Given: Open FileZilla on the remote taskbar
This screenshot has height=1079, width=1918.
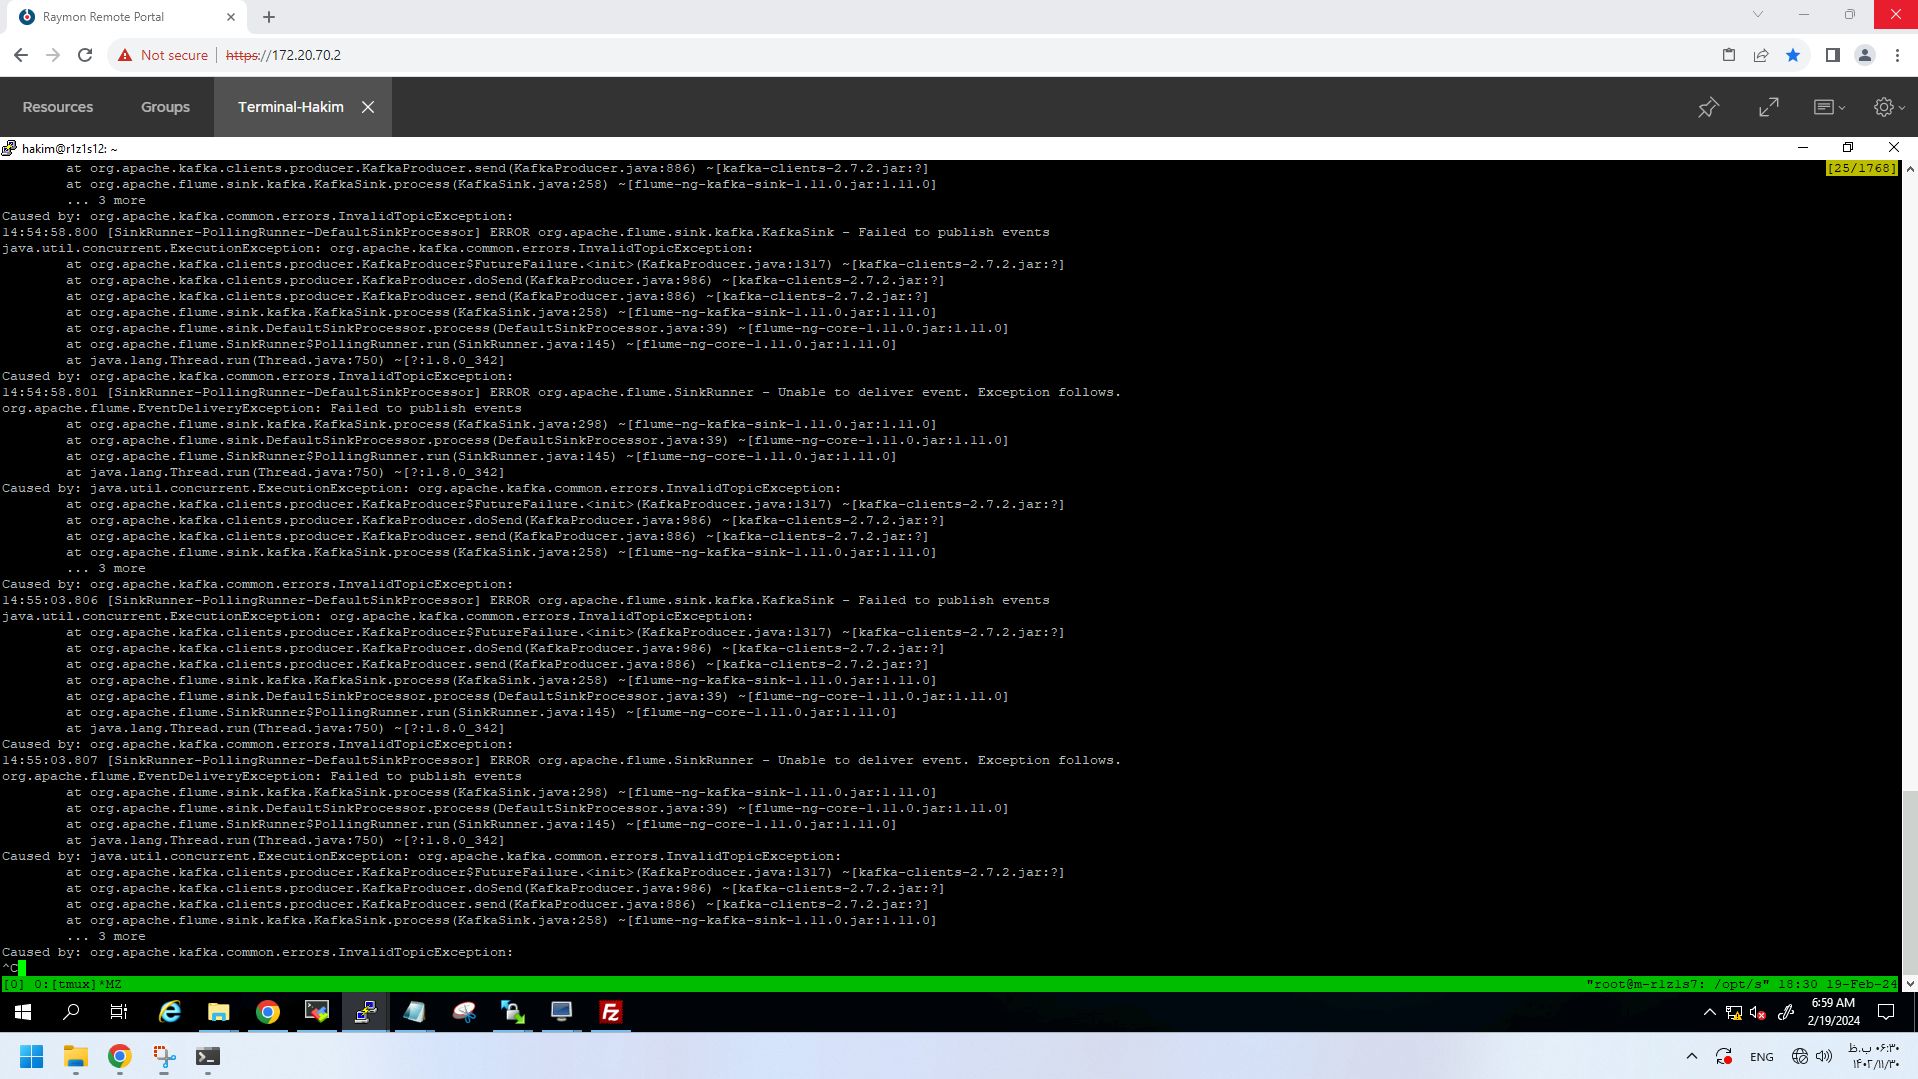Looking at the screenshot, I should [x=611, y=1013].
